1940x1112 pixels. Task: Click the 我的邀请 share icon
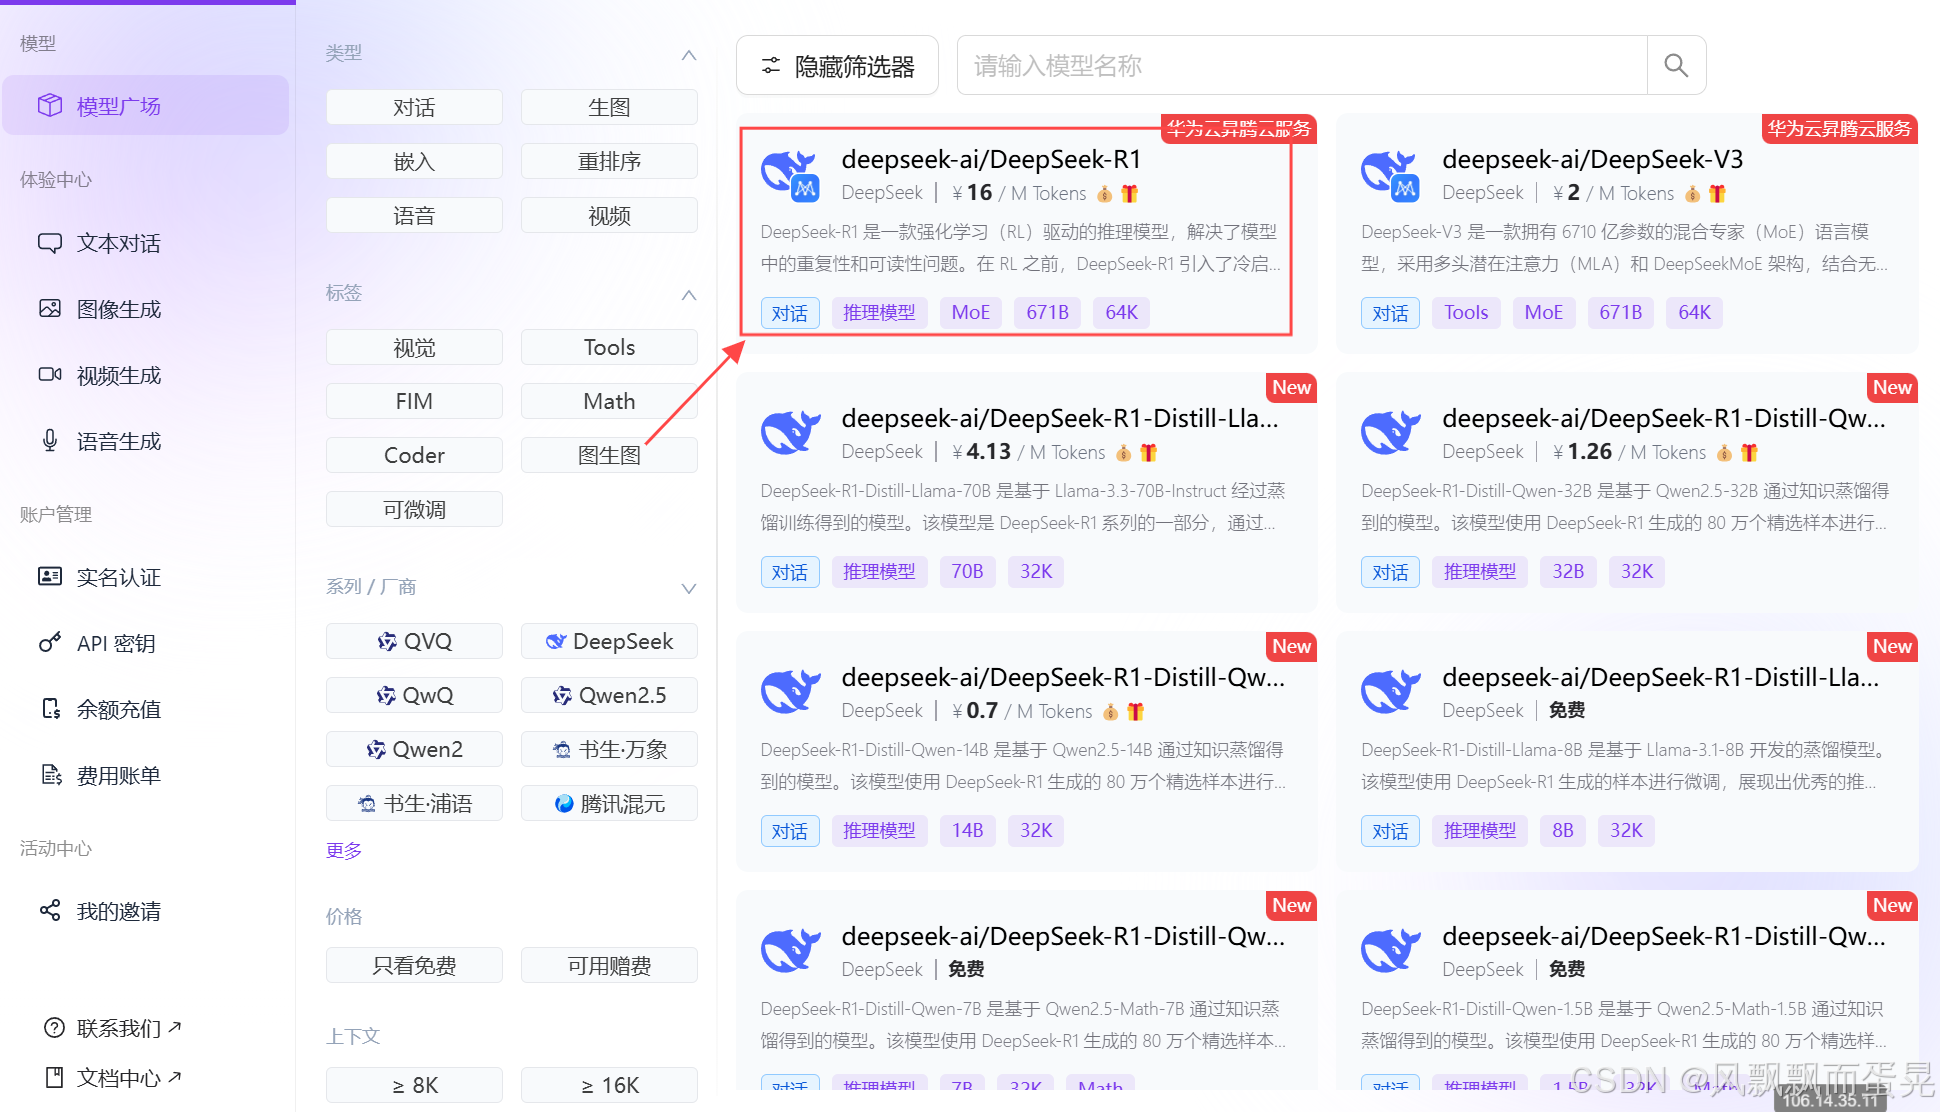(x=49, y=910)
